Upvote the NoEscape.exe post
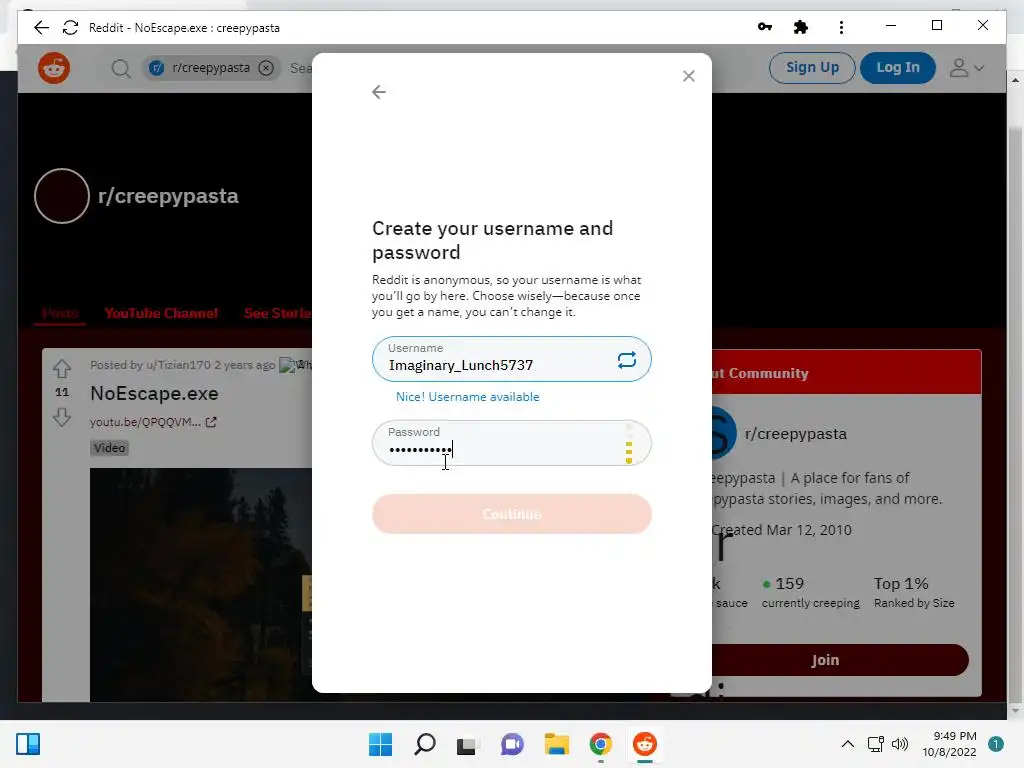Screen dimensions: 1024x768 coord(62,369)
